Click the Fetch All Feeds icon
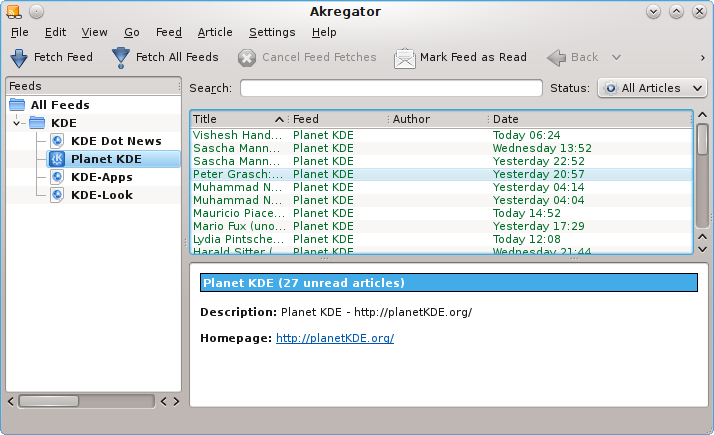 click(121, 58)
